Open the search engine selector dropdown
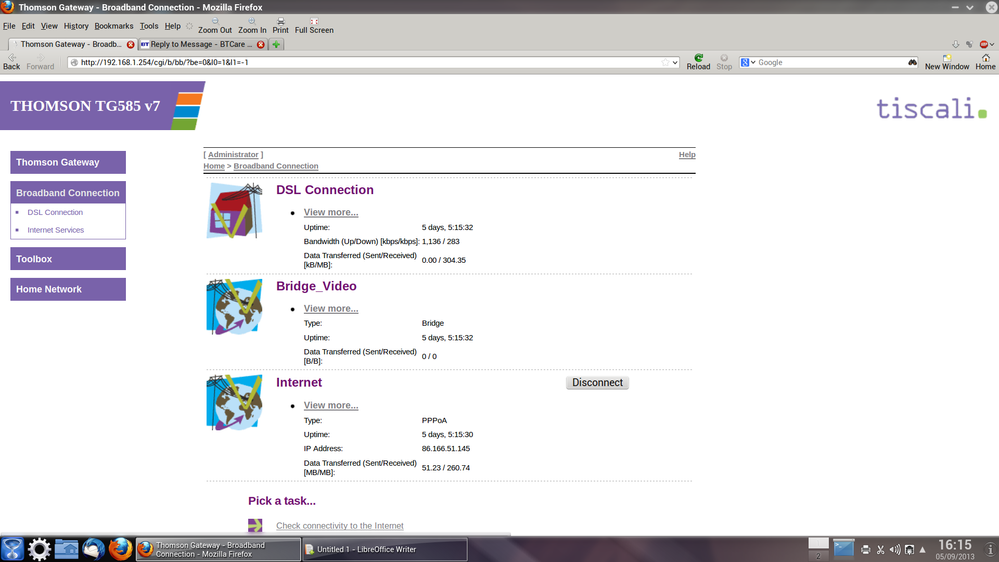The height and width of the screenshot is (562, 999). pos(752,62)
